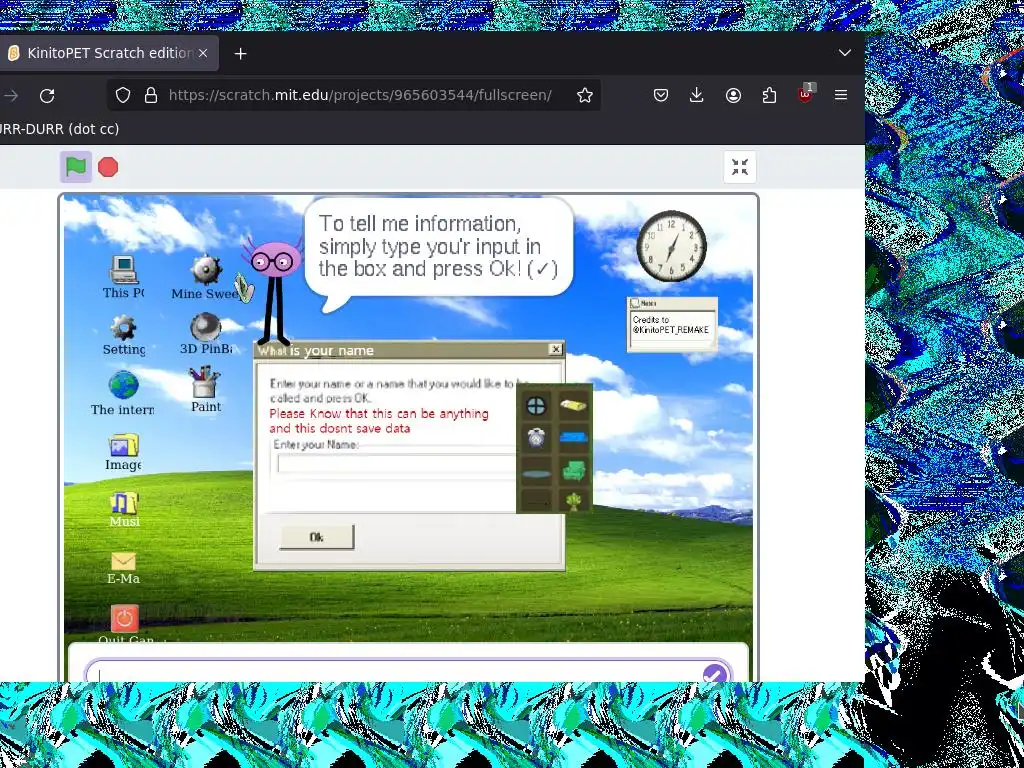Open the Notes credits window

point(672,325)
